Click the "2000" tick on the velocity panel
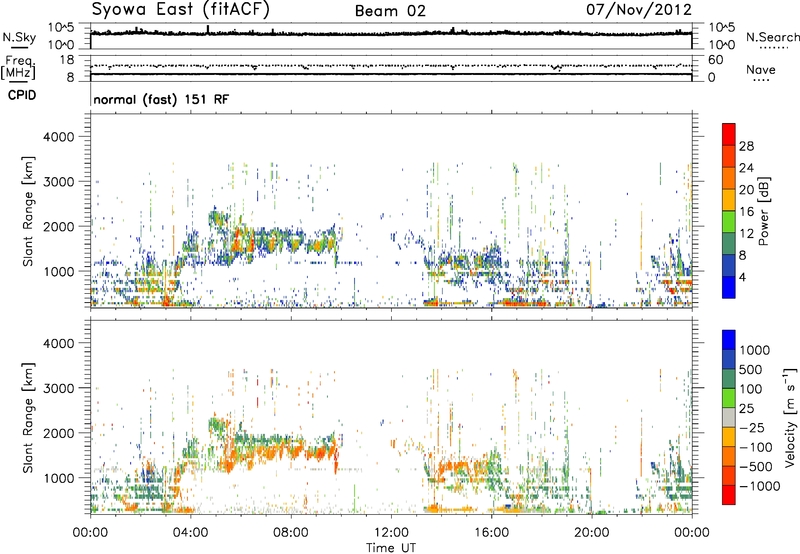 (x=58, y=433)
